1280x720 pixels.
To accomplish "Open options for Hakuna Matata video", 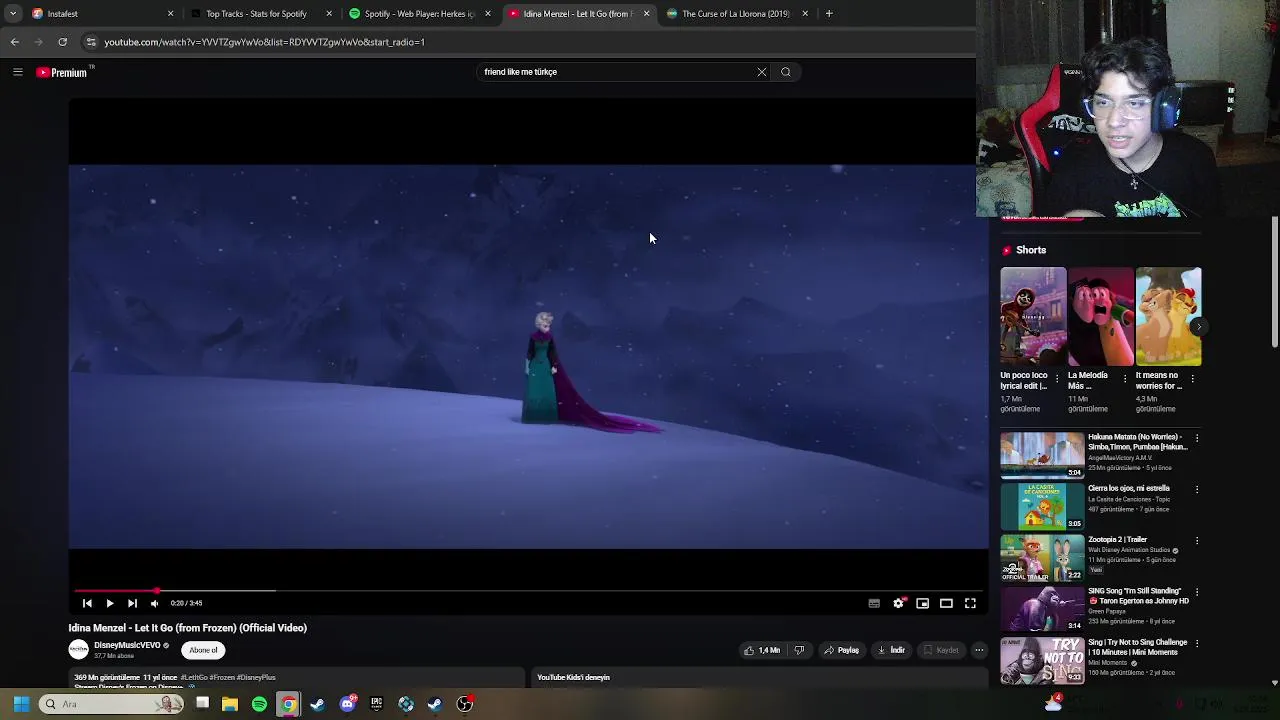I will click(1197, 438).
